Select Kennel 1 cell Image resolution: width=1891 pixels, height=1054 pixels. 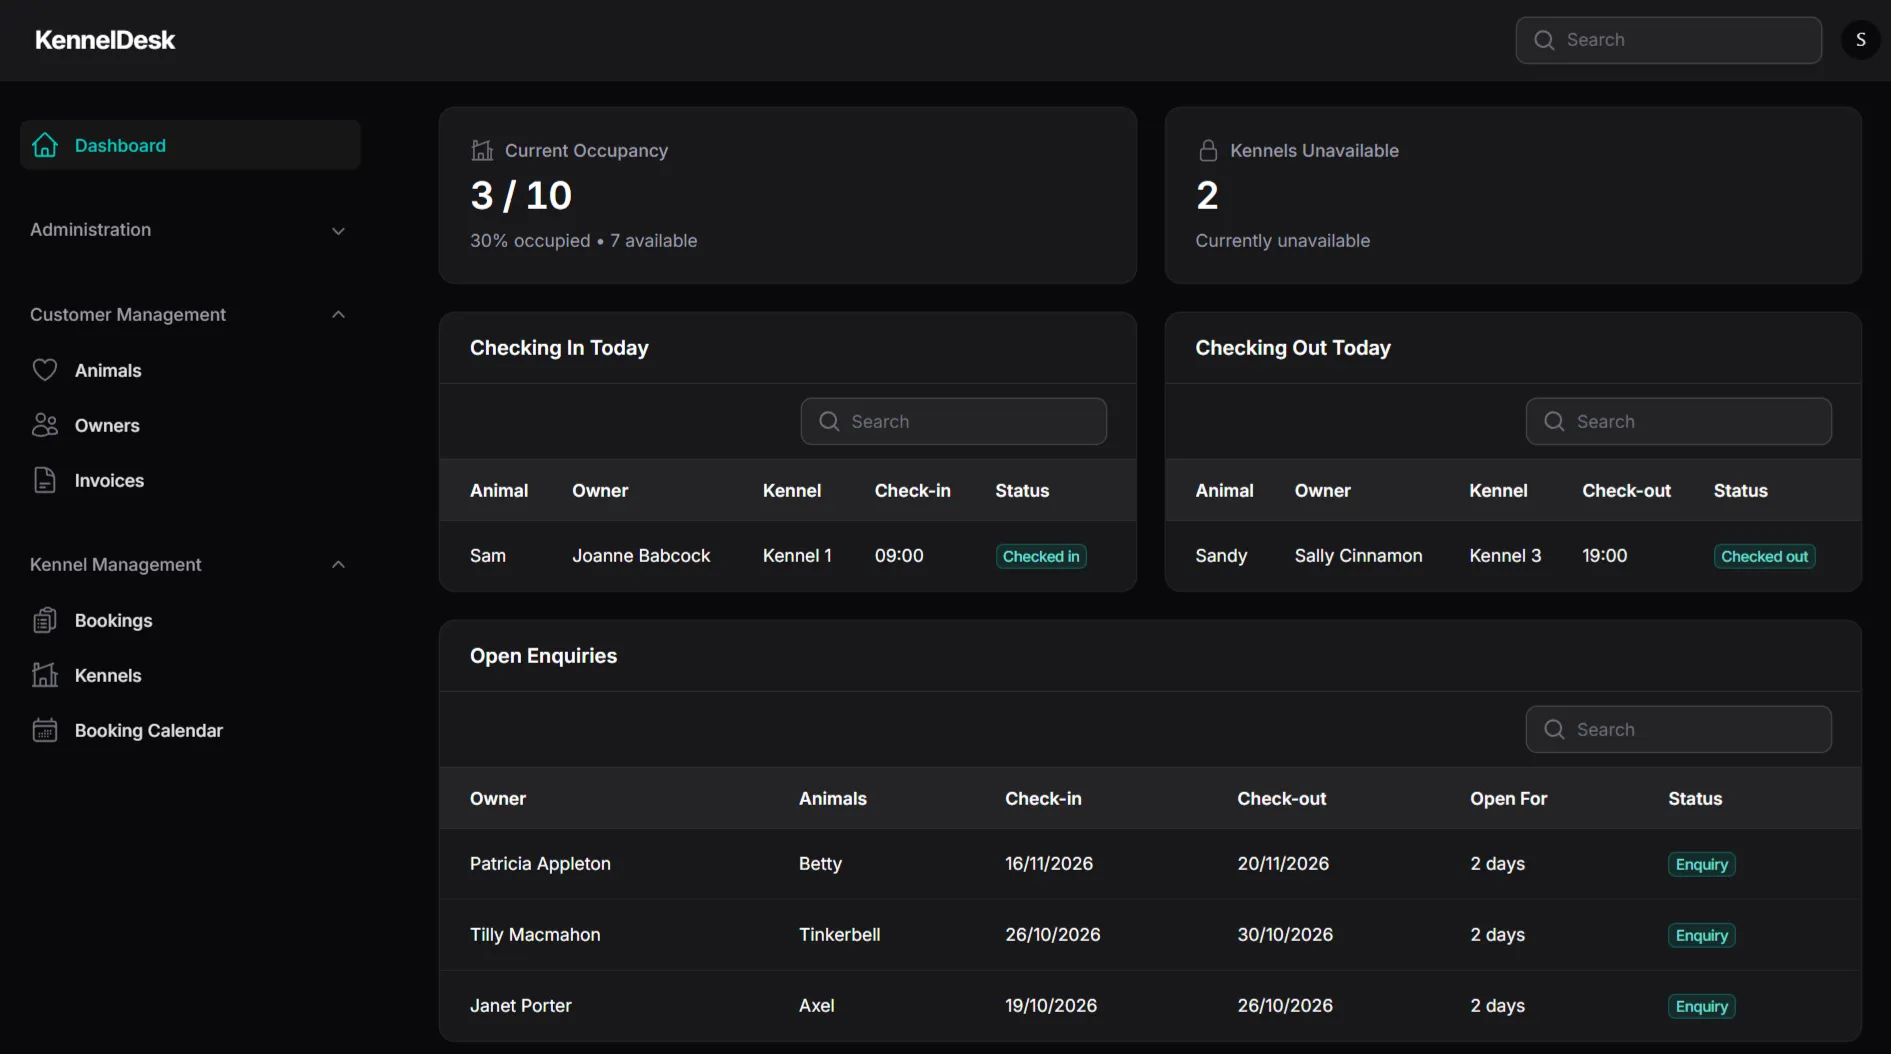(797, 555)
